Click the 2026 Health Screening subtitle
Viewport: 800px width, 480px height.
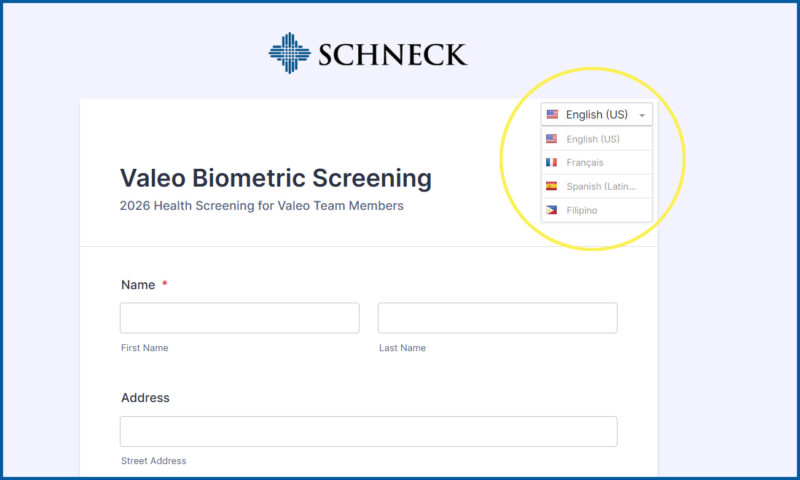coord(261,206)
